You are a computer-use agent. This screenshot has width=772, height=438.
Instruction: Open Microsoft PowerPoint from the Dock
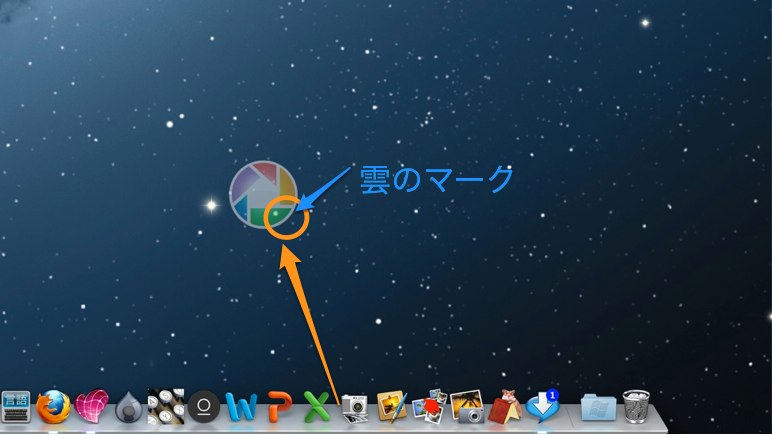click(279, 407)
